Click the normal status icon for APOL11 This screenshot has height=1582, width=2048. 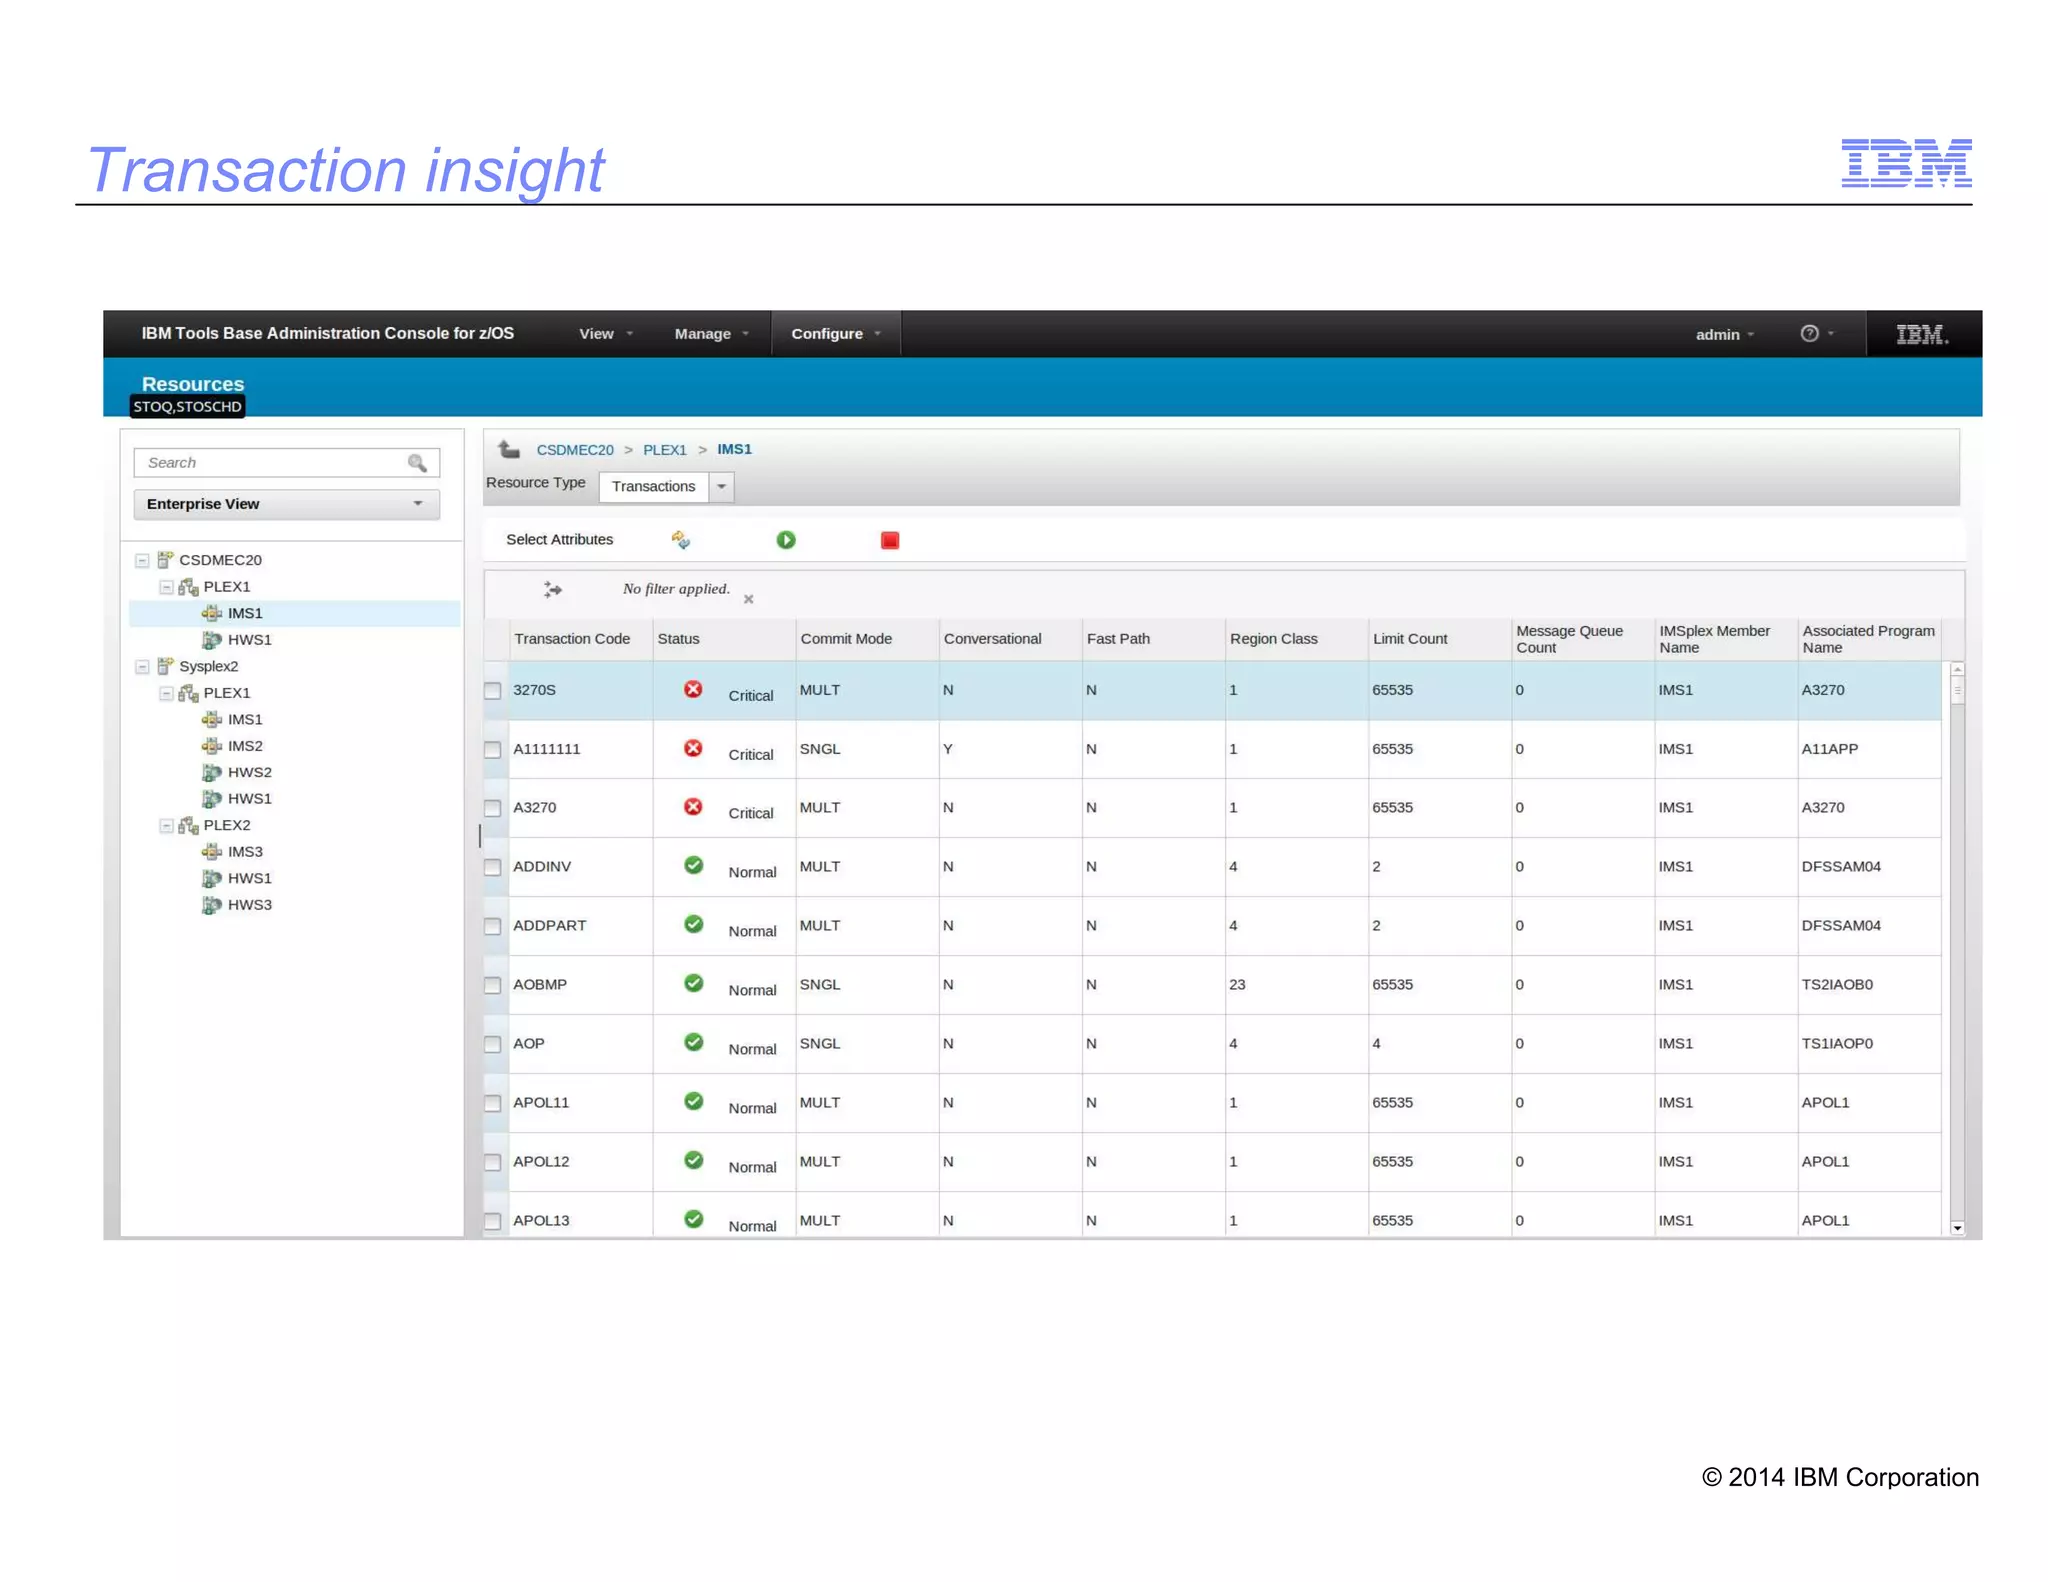[693, 1101]
